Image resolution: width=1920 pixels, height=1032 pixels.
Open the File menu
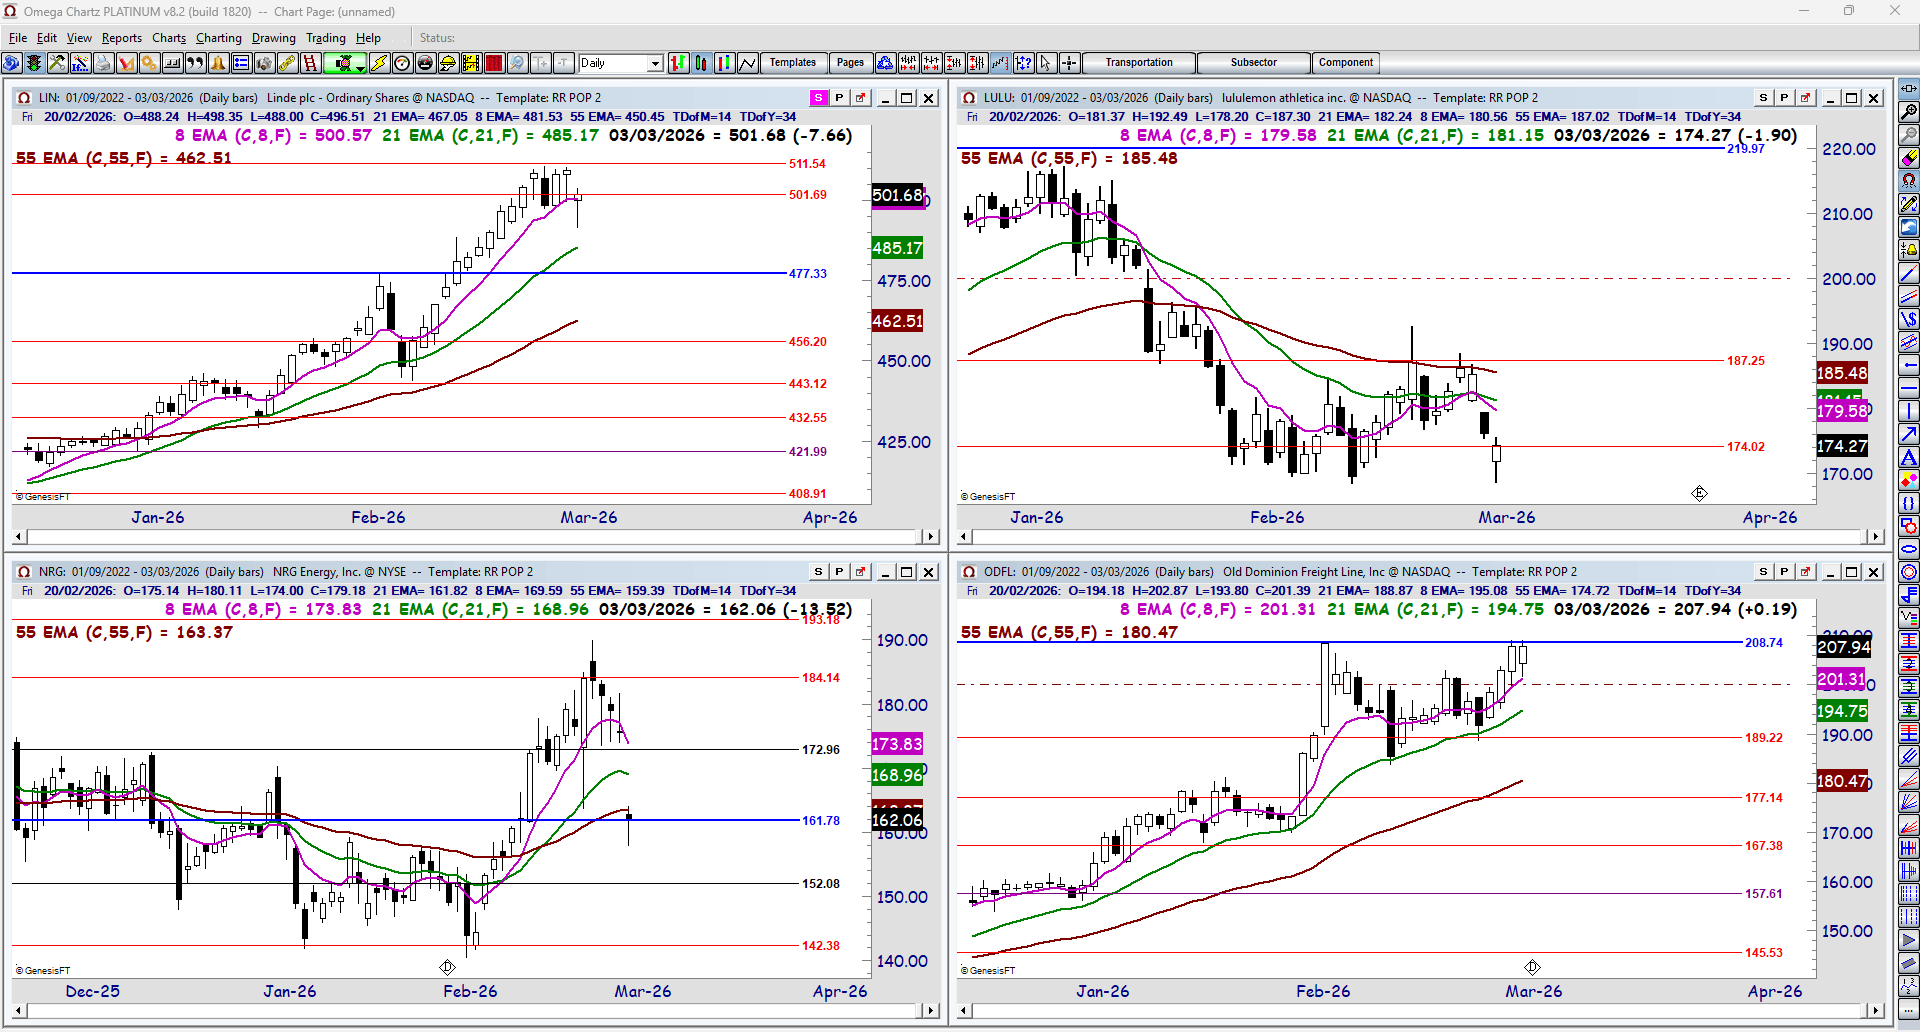pos(18,38)
